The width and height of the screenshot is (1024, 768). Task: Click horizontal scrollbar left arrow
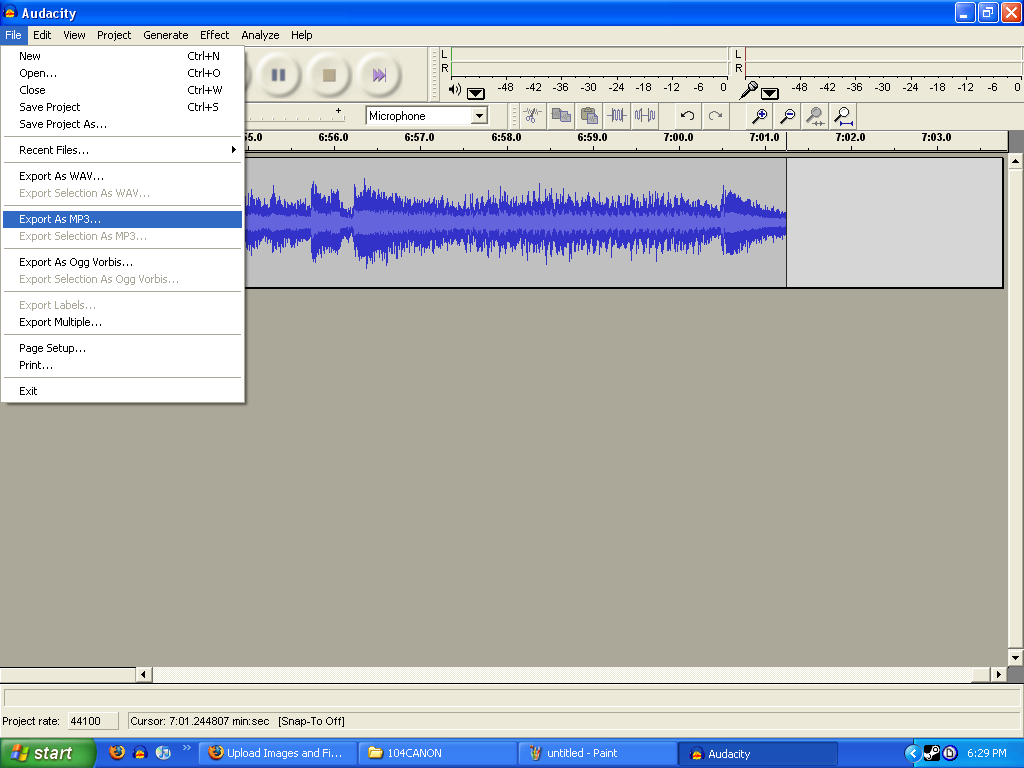pos(144,674)
